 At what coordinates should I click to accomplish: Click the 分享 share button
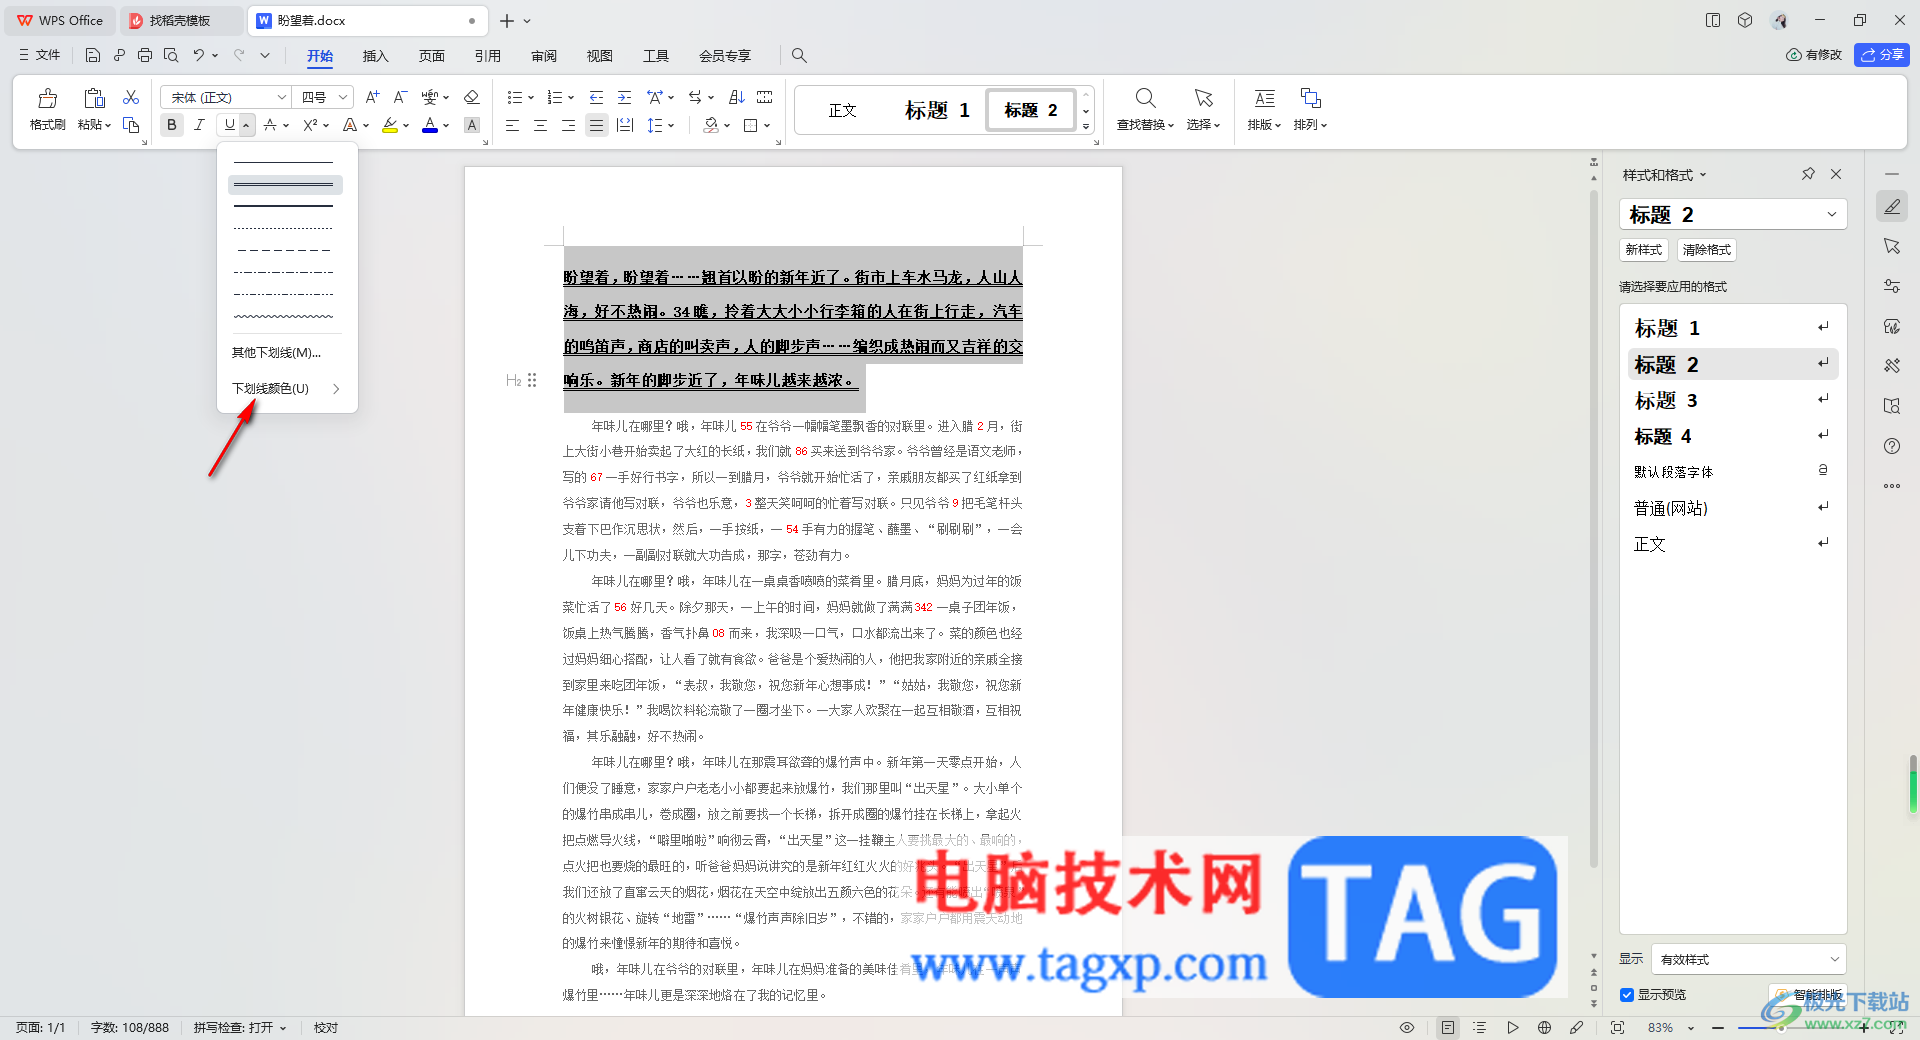(1882, 55)
